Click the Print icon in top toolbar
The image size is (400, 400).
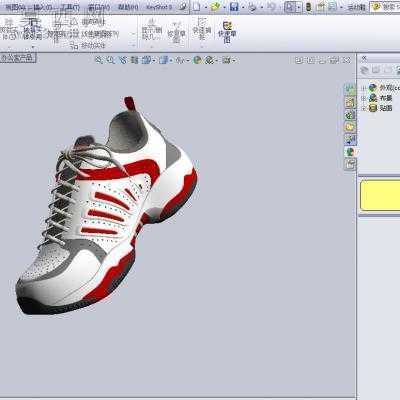tap(253, 7)
